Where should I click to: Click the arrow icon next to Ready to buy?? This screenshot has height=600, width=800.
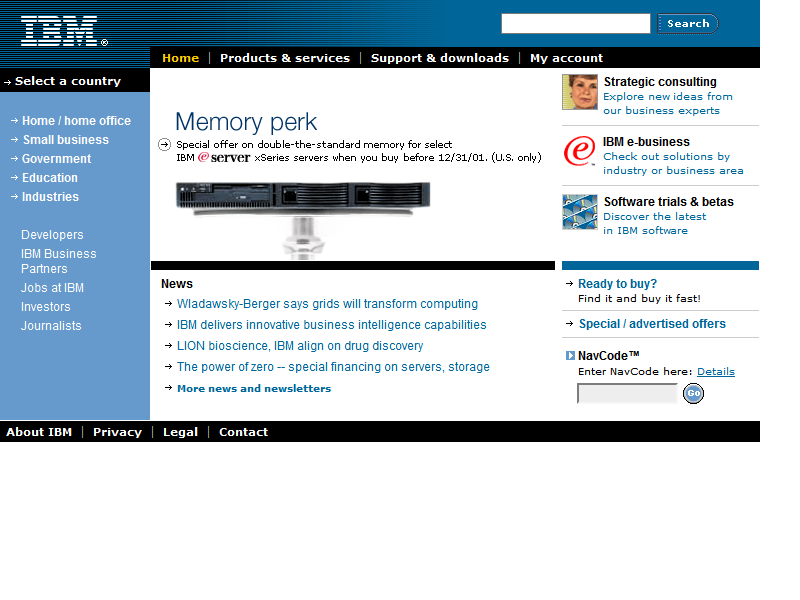coord(570,283)
